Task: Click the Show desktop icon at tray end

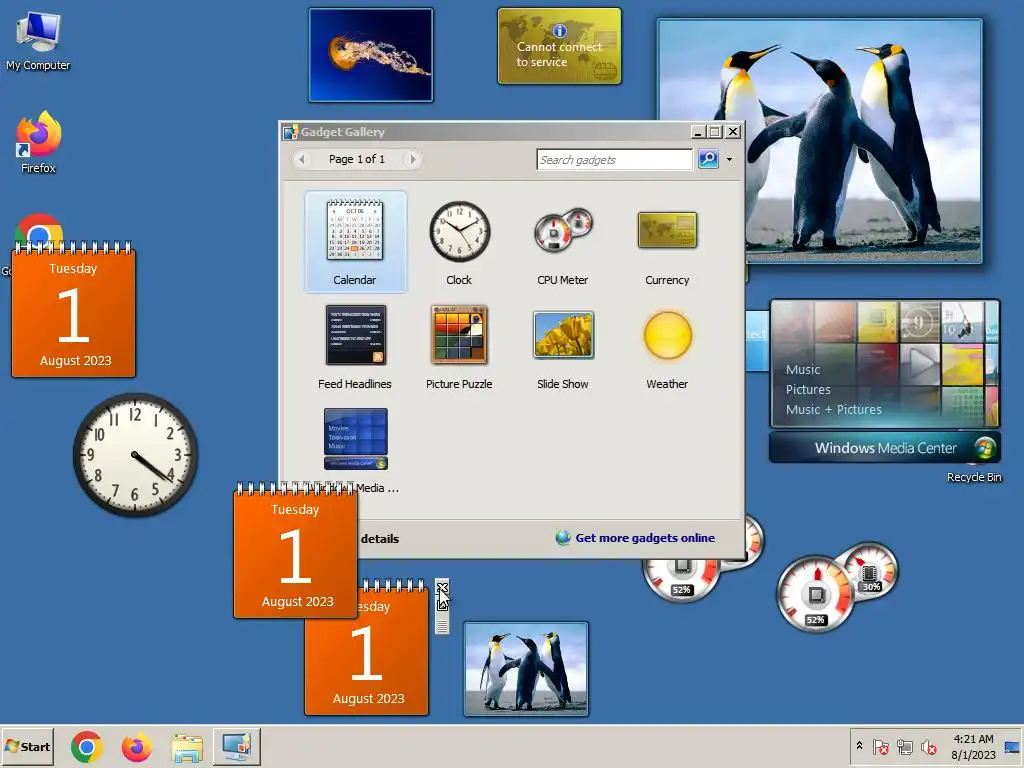Action: coord(1012,747)
